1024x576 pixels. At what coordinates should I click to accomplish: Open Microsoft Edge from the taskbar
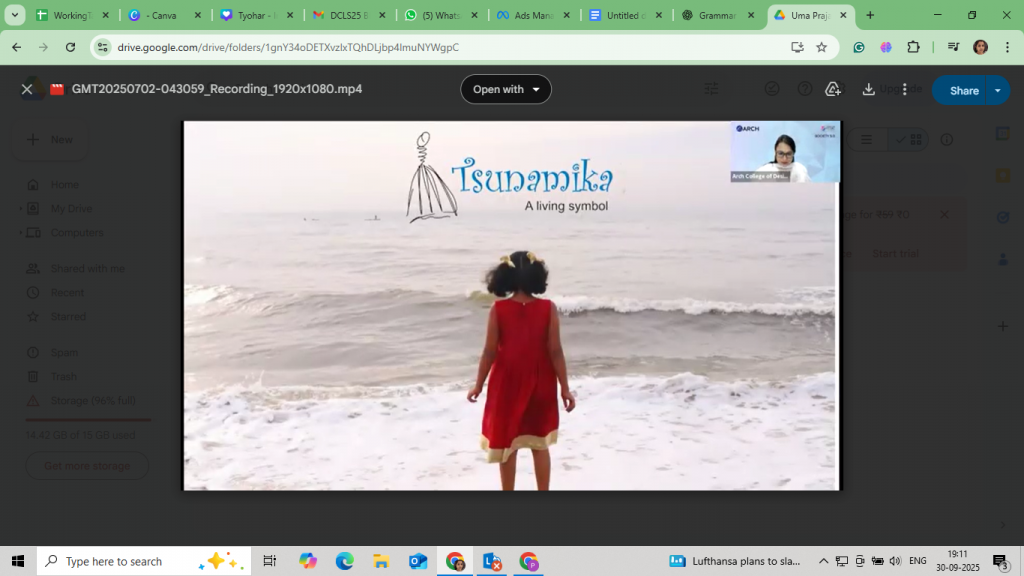(x=345, y=561)
